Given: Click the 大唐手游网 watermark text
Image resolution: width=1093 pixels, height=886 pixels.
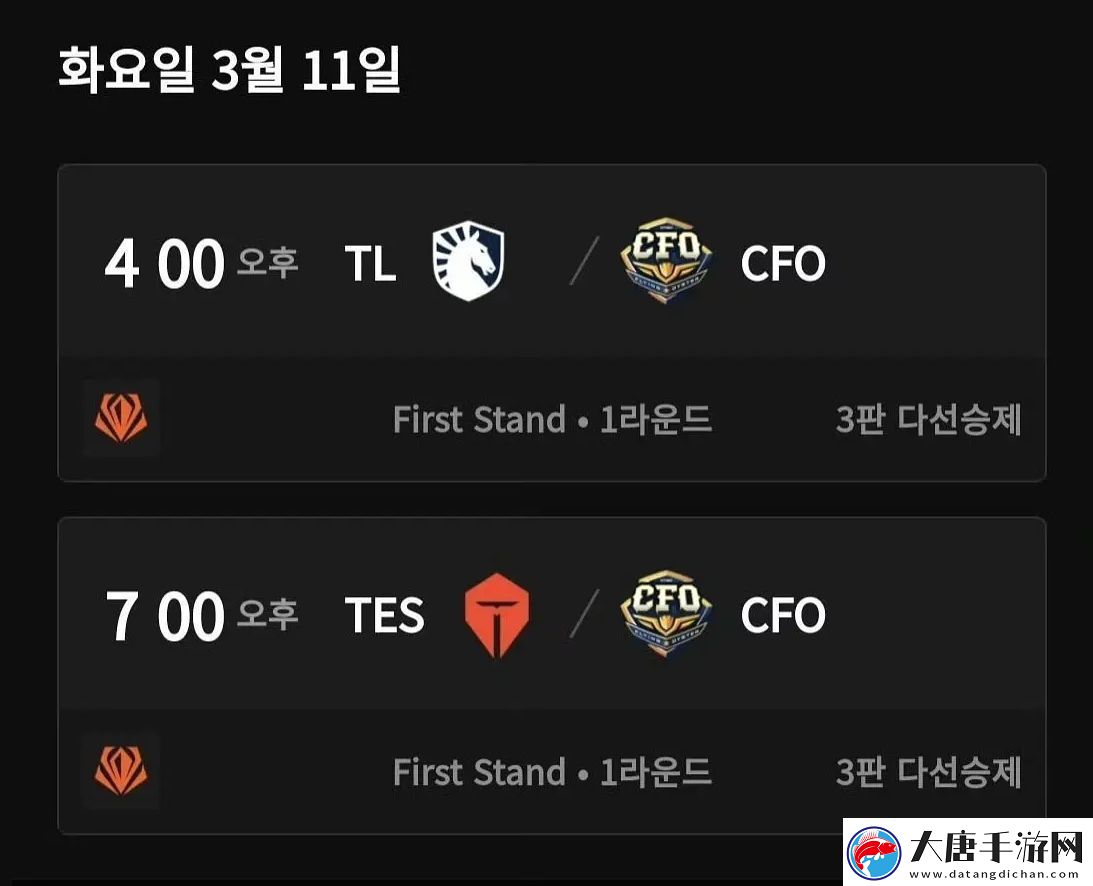Looking at the screenshot, I should pos(995,846).
